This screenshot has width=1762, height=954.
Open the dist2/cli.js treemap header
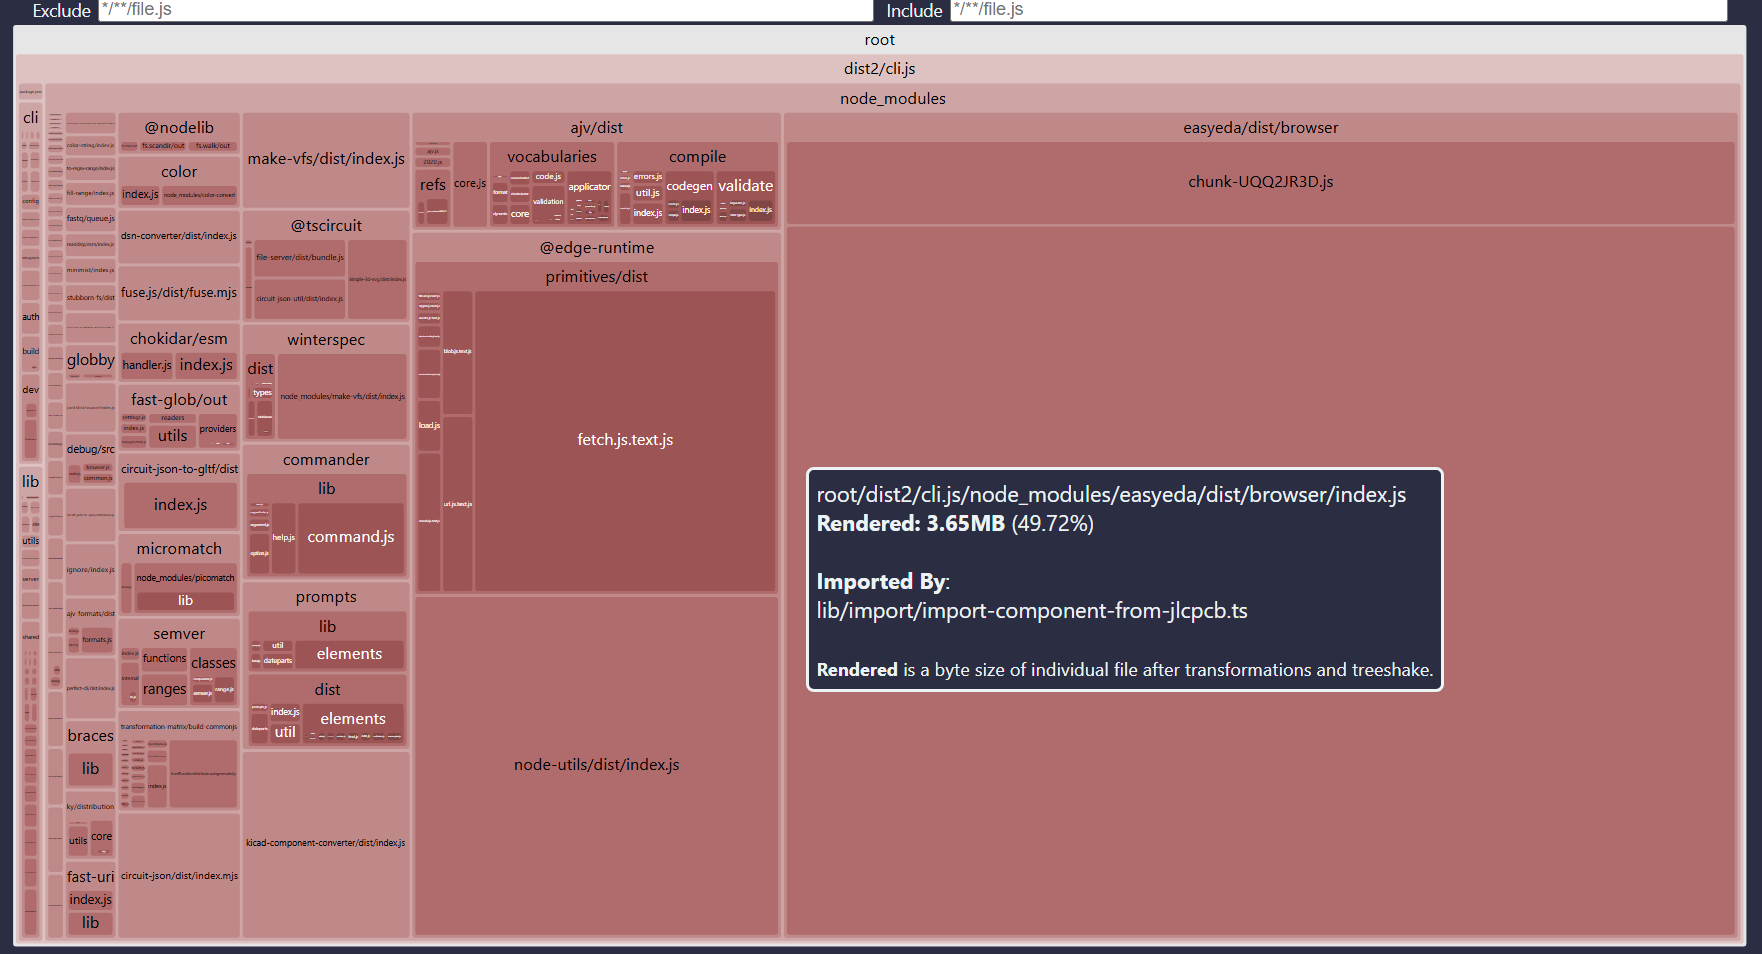pyautogui.click(x=880, y=69)
